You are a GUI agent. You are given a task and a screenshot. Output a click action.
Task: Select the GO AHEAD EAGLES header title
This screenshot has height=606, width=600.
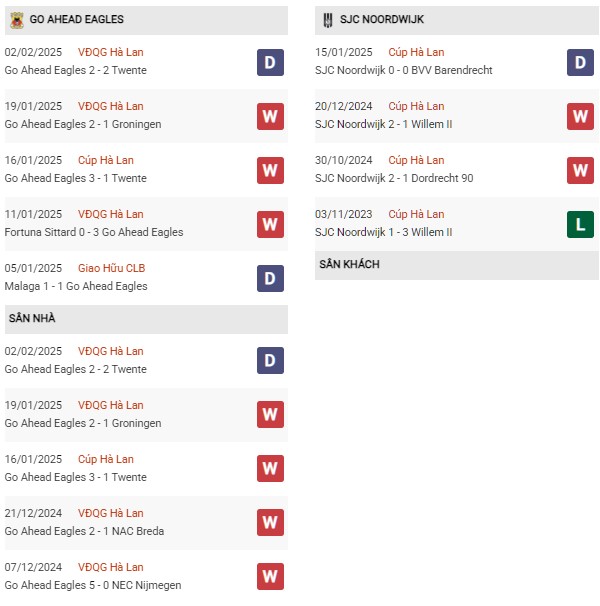[x=77, y=19]
